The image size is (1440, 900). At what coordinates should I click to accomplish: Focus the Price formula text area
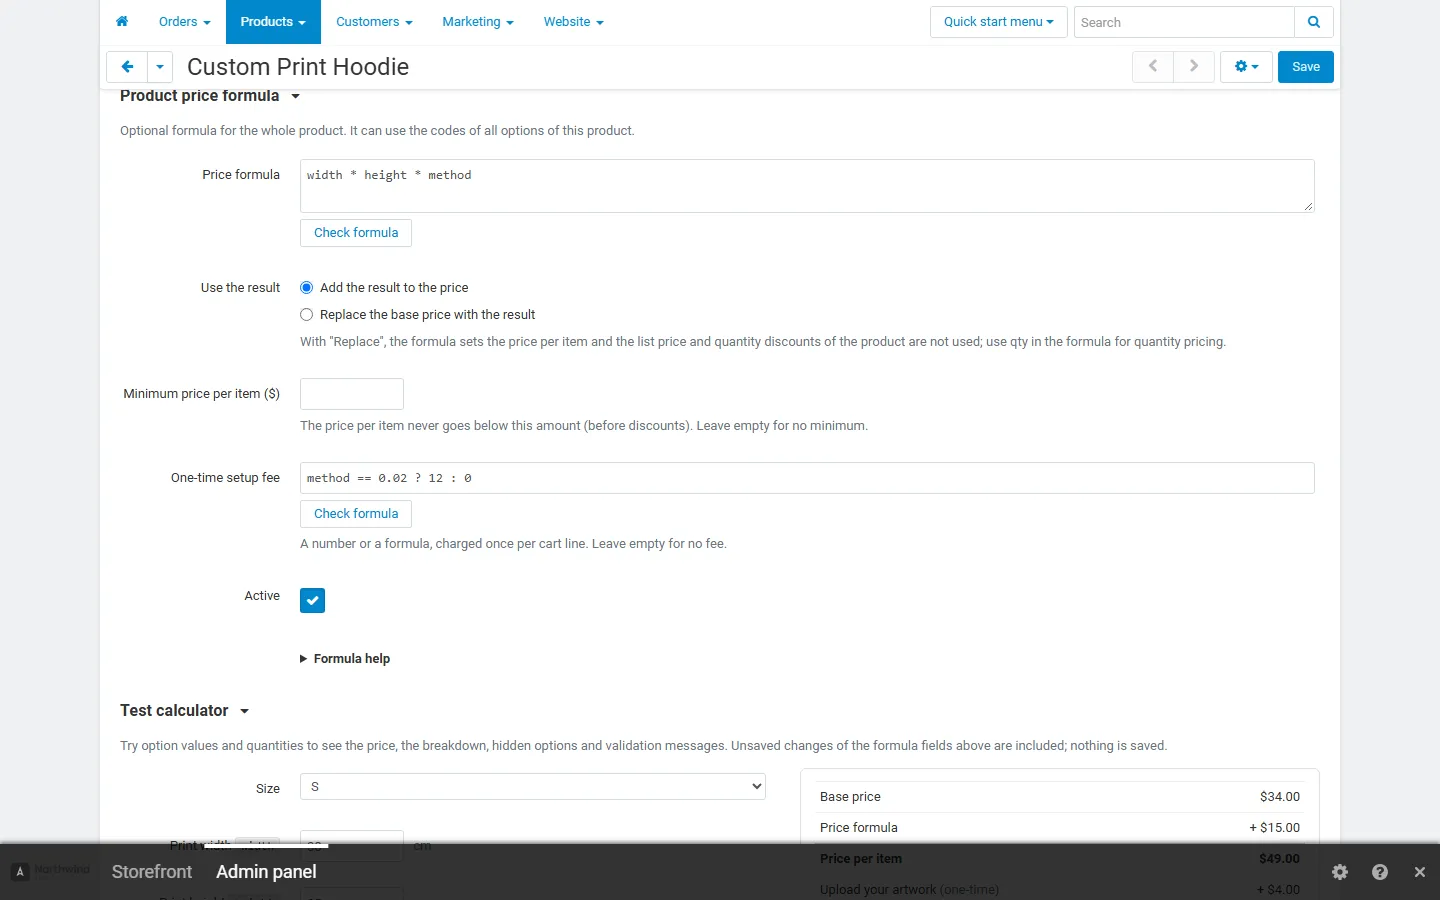807,186
